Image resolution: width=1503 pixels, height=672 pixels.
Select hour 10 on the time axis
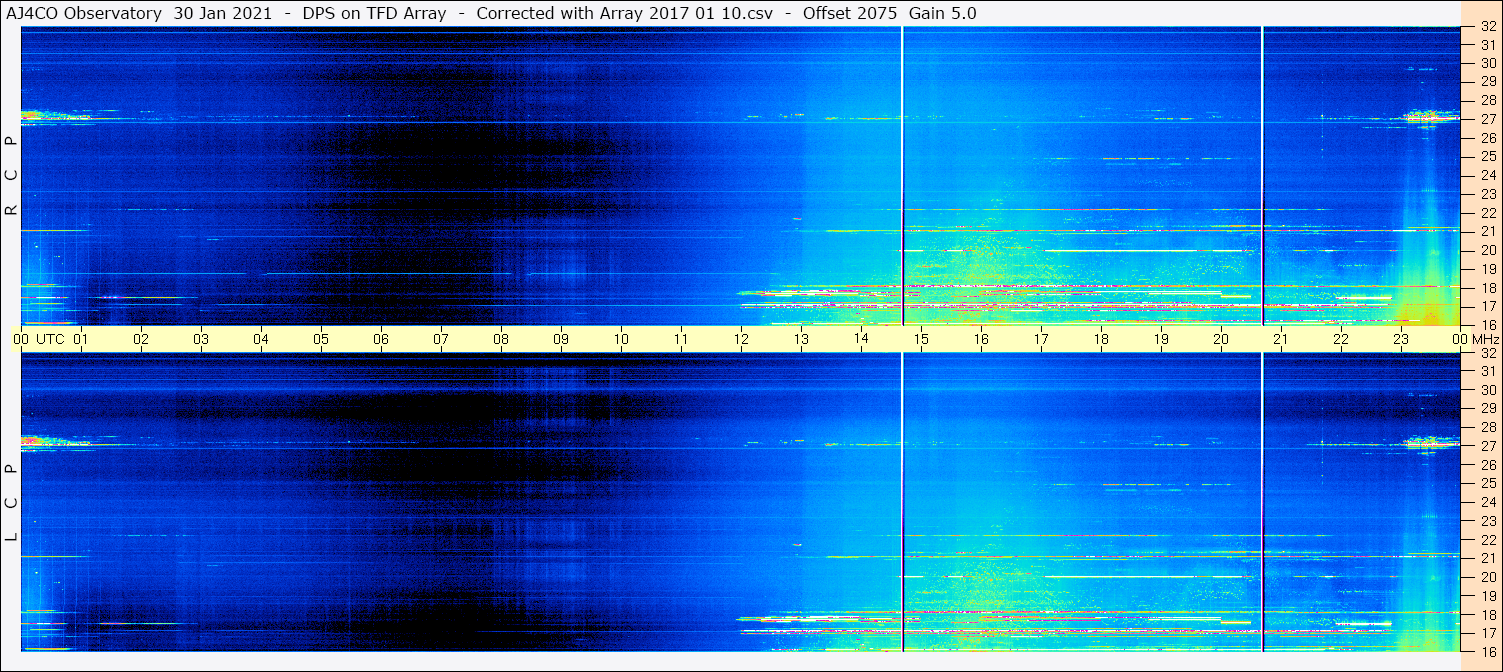[x=621, y=339]
